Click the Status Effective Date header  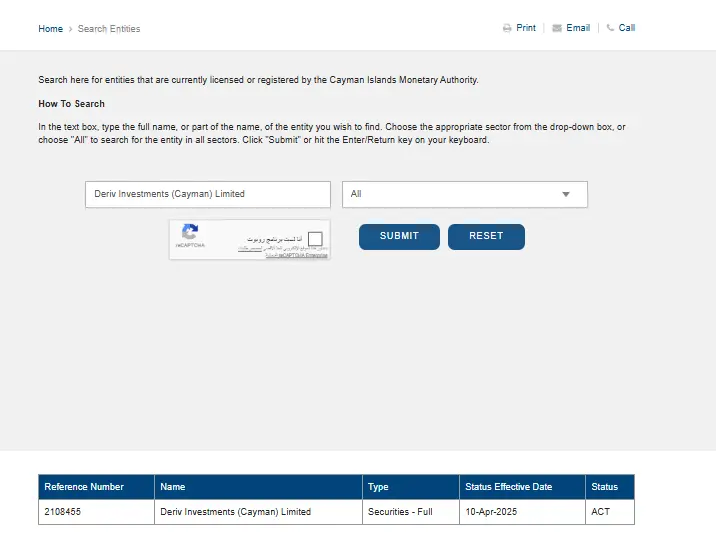tap(522, 487)
